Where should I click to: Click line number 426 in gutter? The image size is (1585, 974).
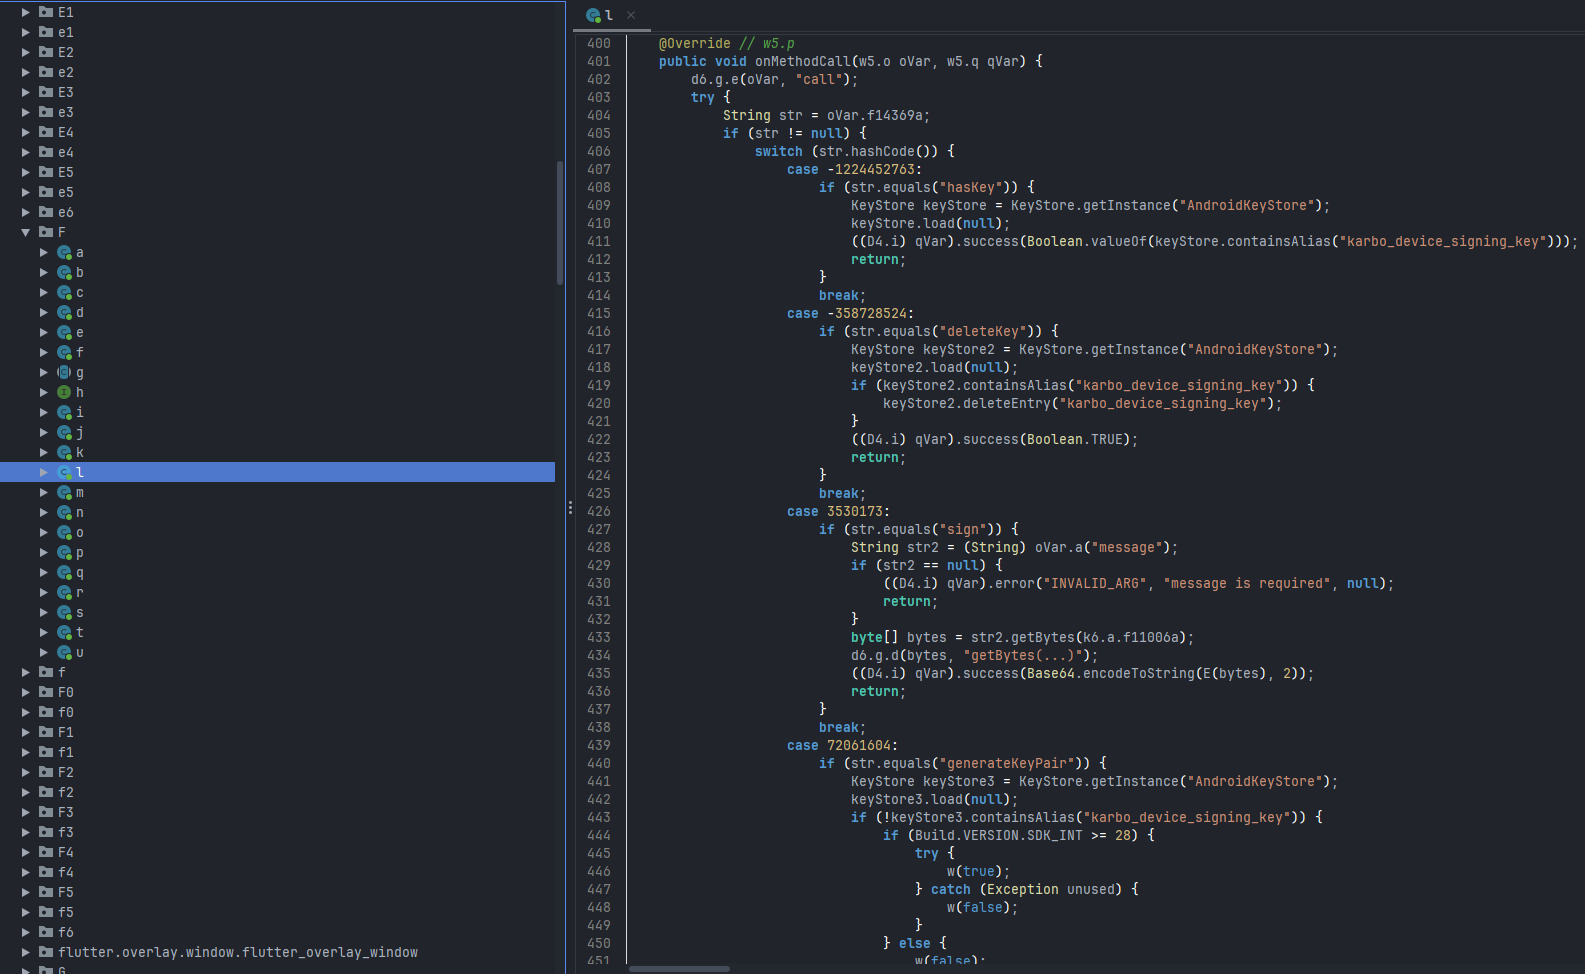point(599,511)
